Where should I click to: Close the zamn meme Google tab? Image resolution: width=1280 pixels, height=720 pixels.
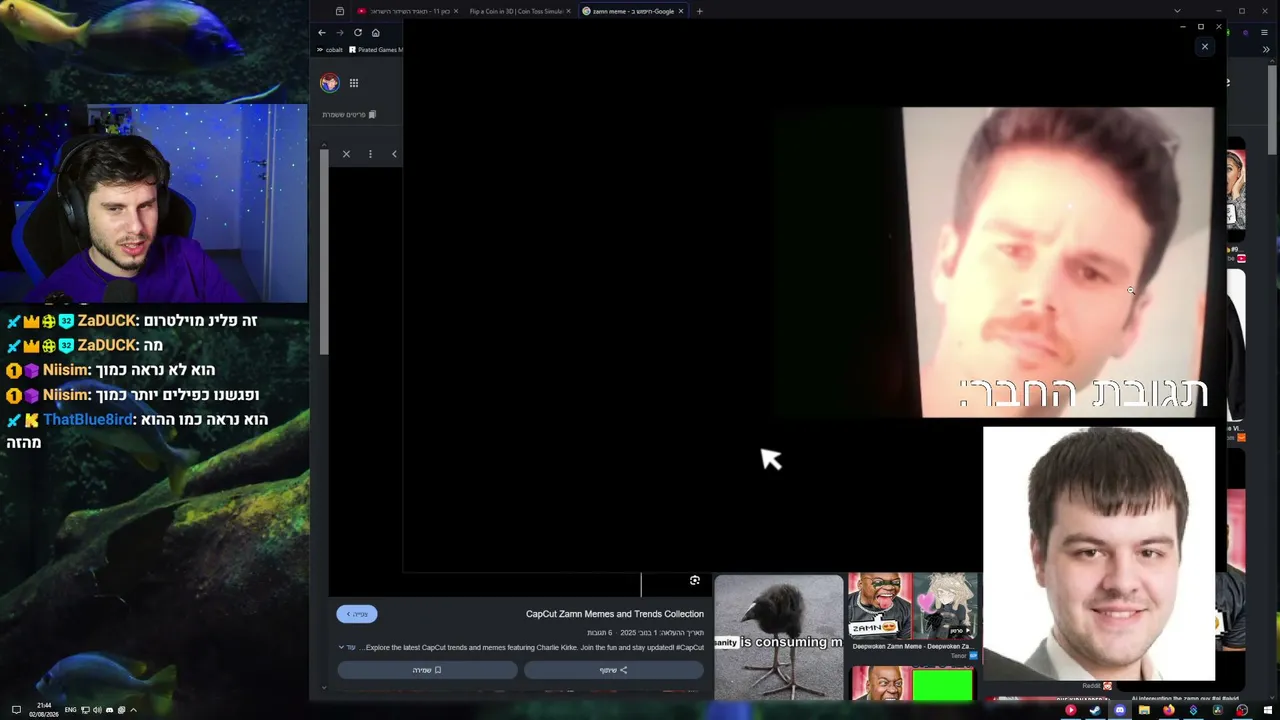coord(681,11)
